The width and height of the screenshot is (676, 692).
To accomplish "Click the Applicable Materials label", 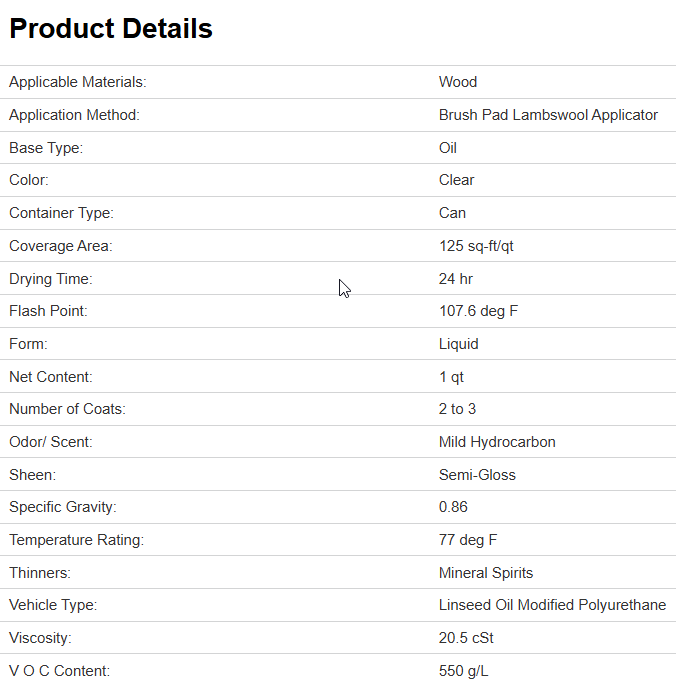I will (x=78, y=82).
